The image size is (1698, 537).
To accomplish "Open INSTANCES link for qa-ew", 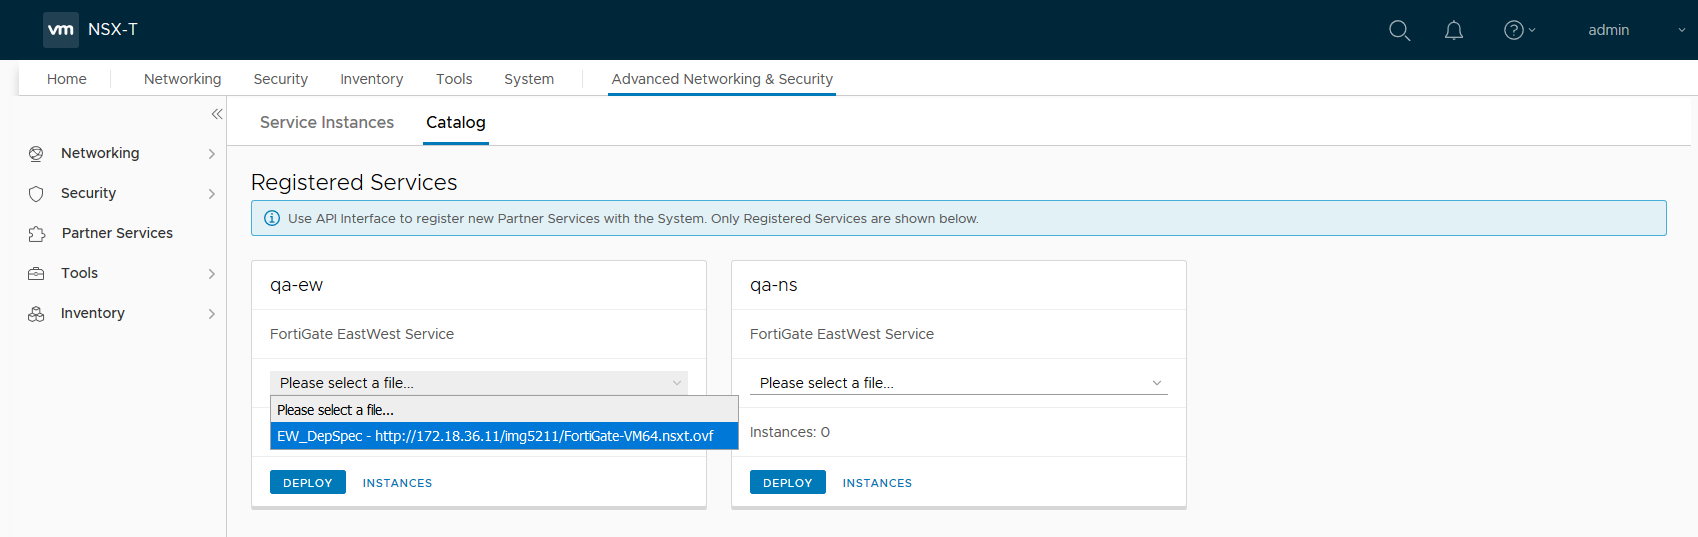I will 397,483.
